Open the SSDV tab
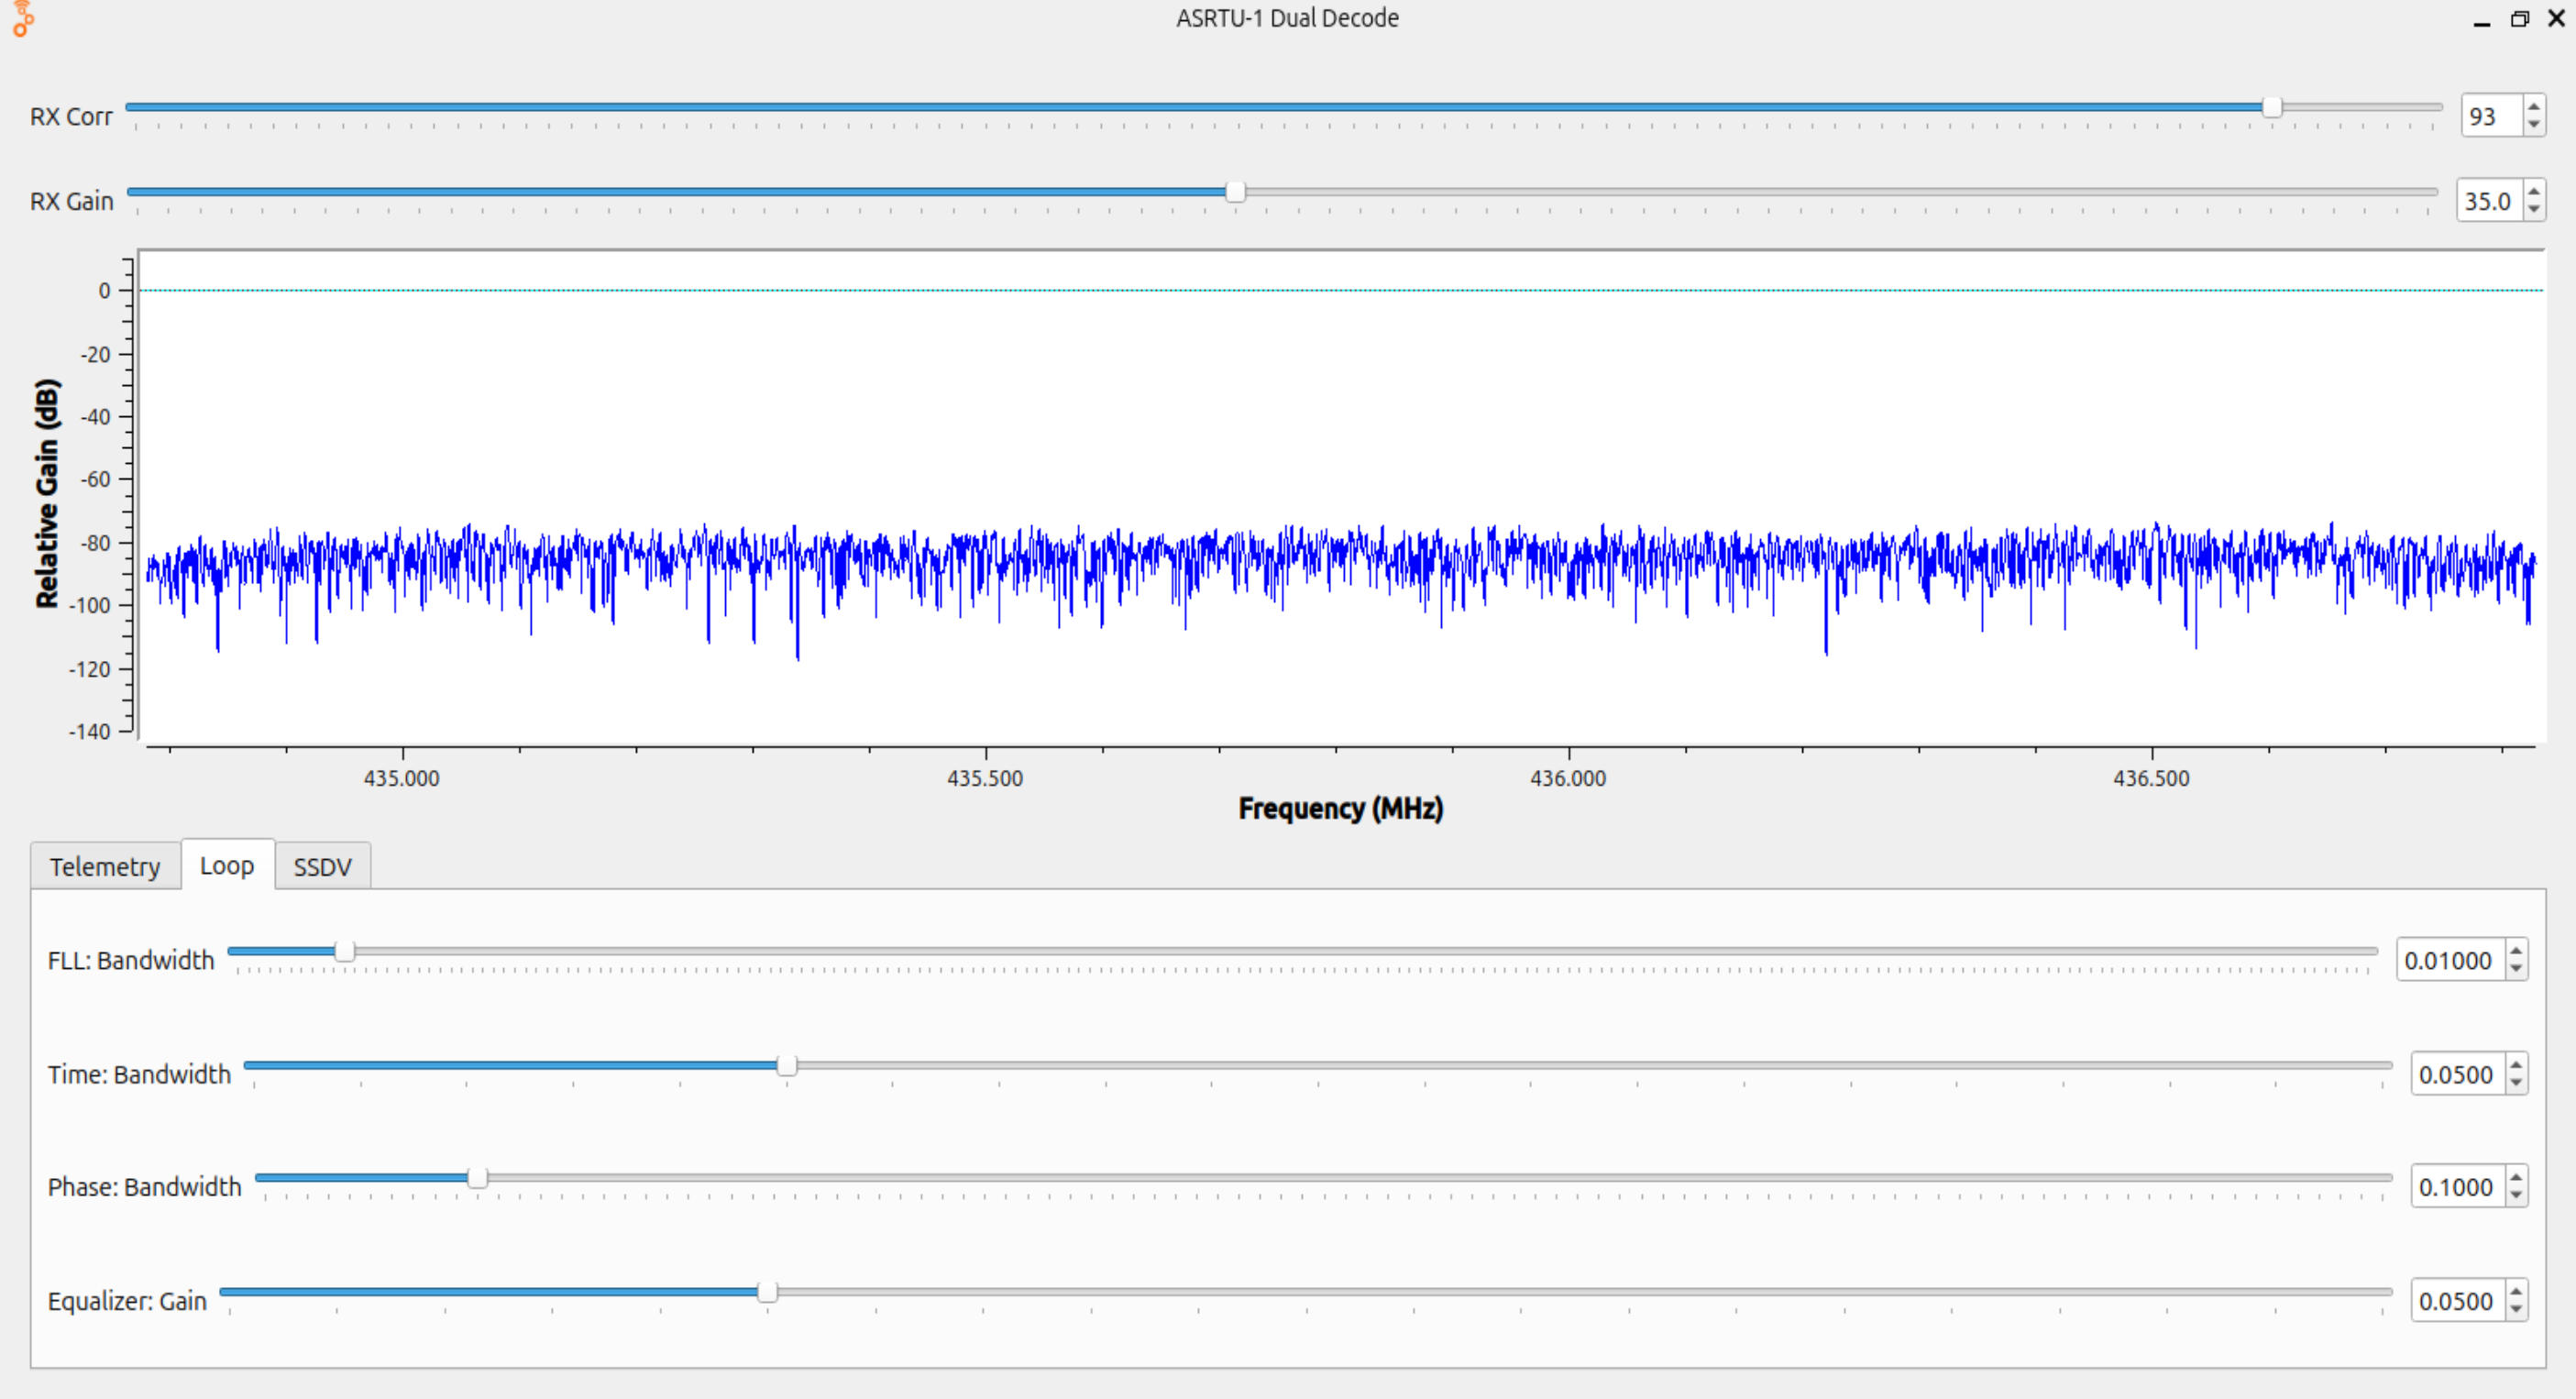This screenshot has height=1399, width=2576. click(322, 866)
